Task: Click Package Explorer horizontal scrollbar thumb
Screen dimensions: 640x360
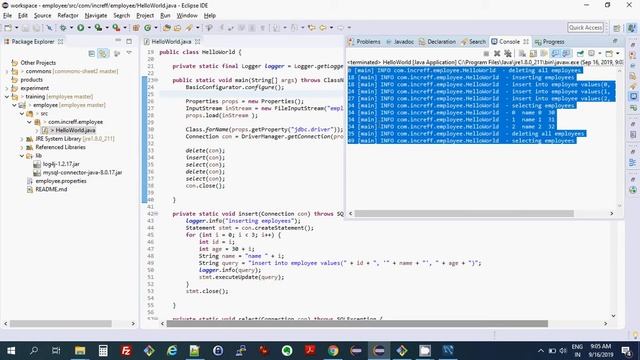Action: click(61, 324)
